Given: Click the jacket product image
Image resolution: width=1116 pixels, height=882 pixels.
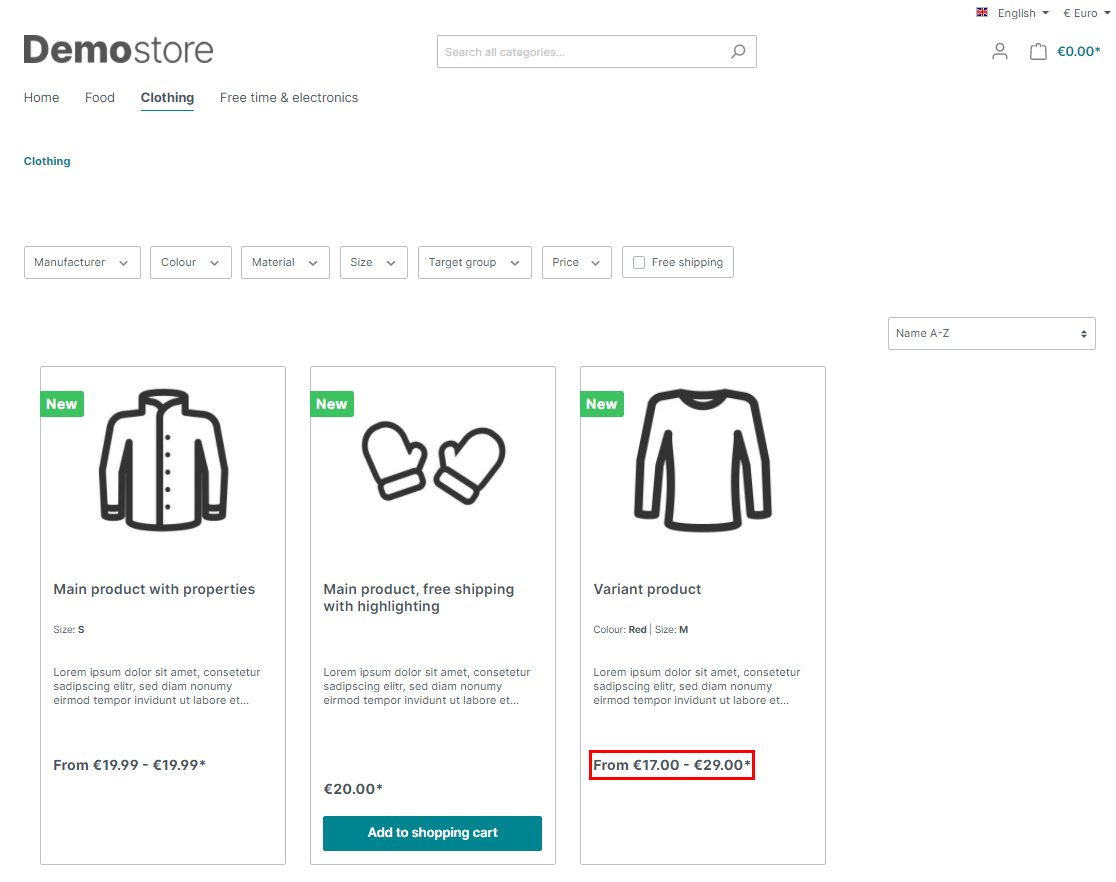Looking at the screenshot, I should point(163,459).
